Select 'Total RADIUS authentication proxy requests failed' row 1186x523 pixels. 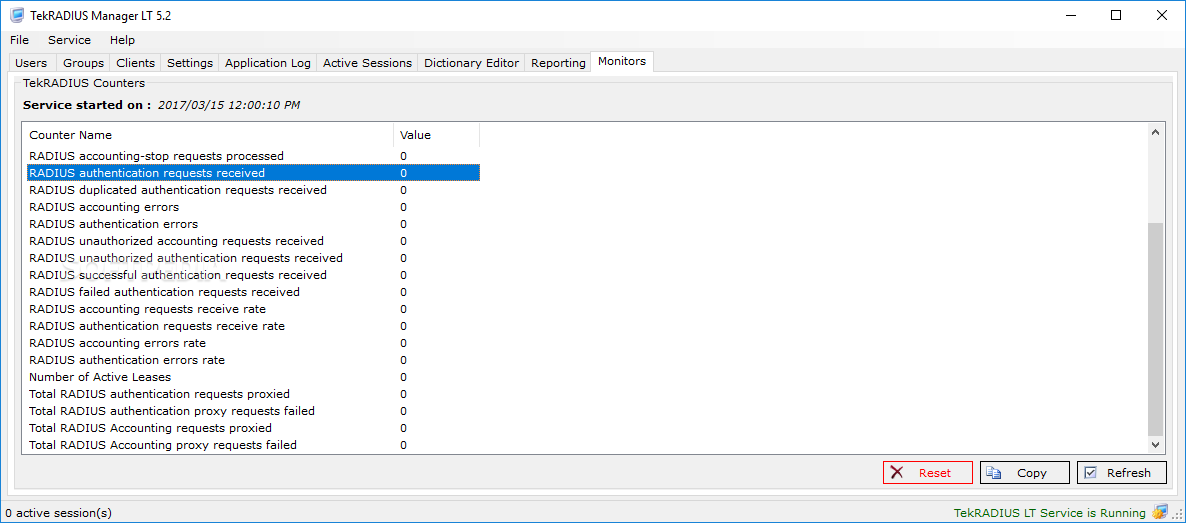tap(253, 411)
